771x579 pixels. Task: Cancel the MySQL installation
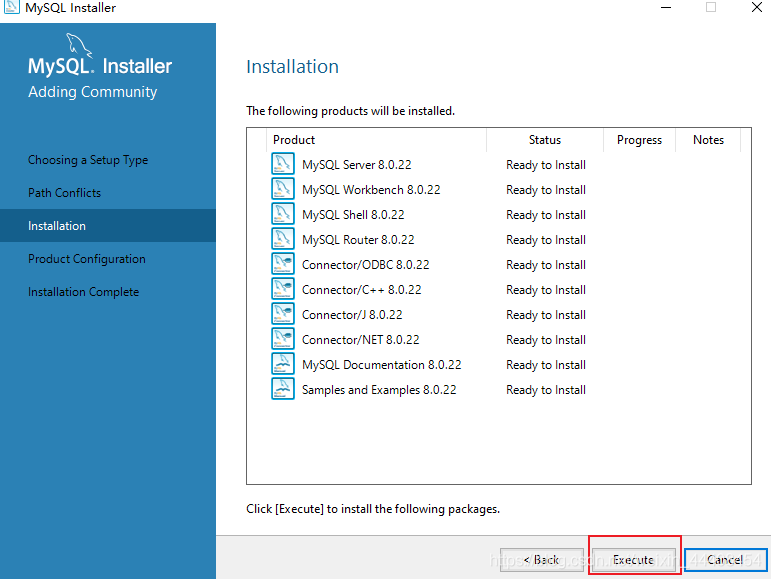pyautogui.click(x=725, y=560)
